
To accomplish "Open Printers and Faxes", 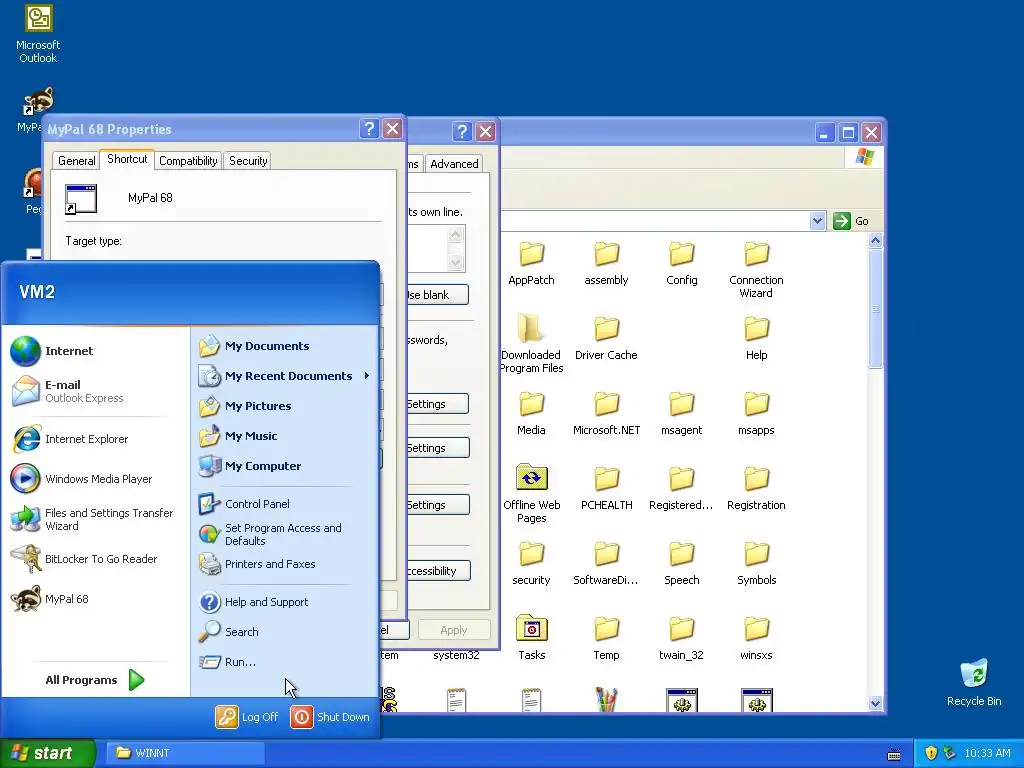I will click(257, 564).
